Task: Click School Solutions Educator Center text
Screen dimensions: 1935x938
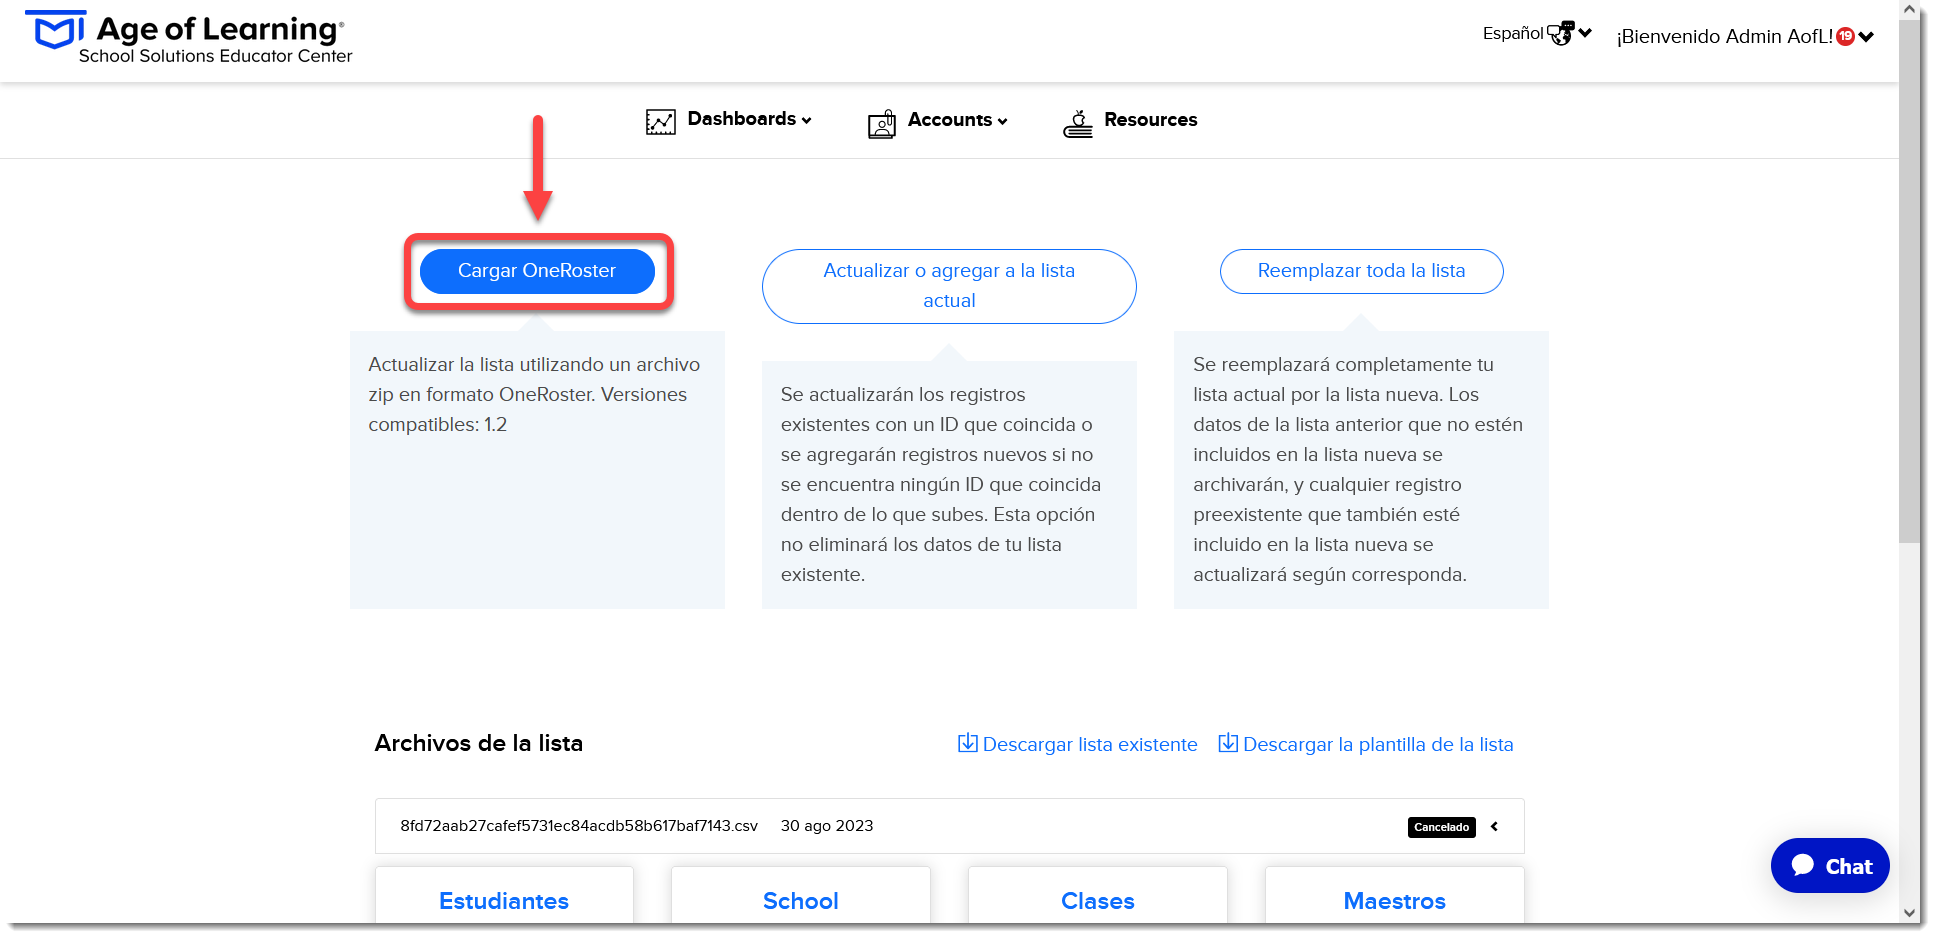Action: click(216, 56)
